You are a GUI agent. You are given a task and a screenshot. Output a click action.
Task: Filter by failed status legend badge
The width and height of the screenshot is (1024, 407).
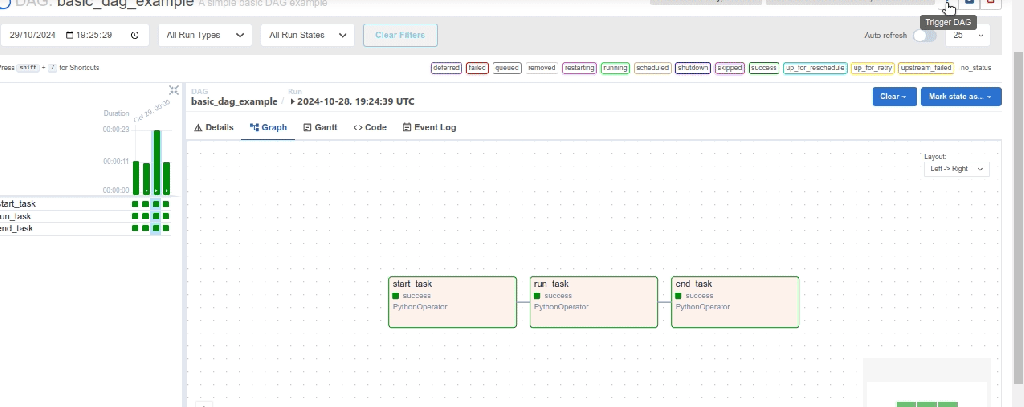[x=477, y=68]
